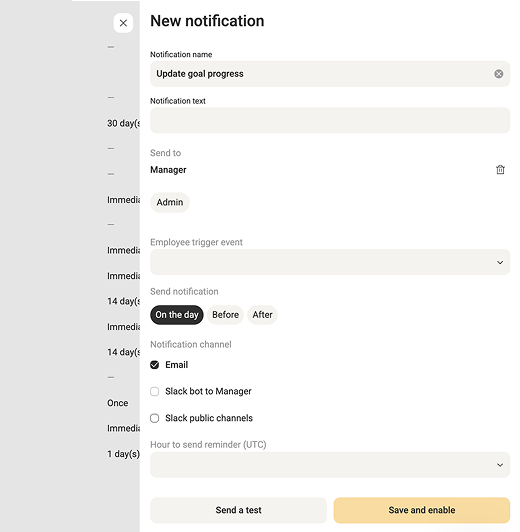Open the Hour to send reminder dropdown
Viewport: 520px width, 532px height.
pyautogui.click(x=330, y=465)
